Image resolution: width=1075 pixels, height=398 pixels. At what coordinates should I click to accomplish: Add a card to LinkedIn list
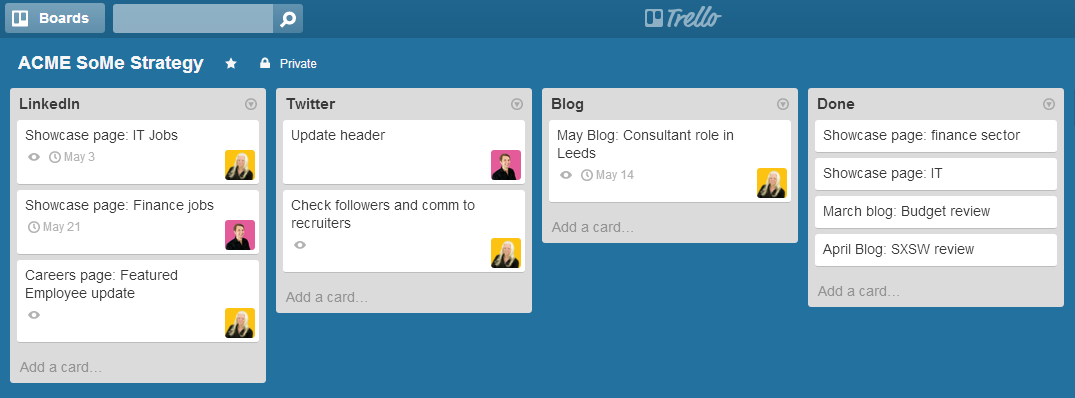pyautogui.click(x=61, y=367)
